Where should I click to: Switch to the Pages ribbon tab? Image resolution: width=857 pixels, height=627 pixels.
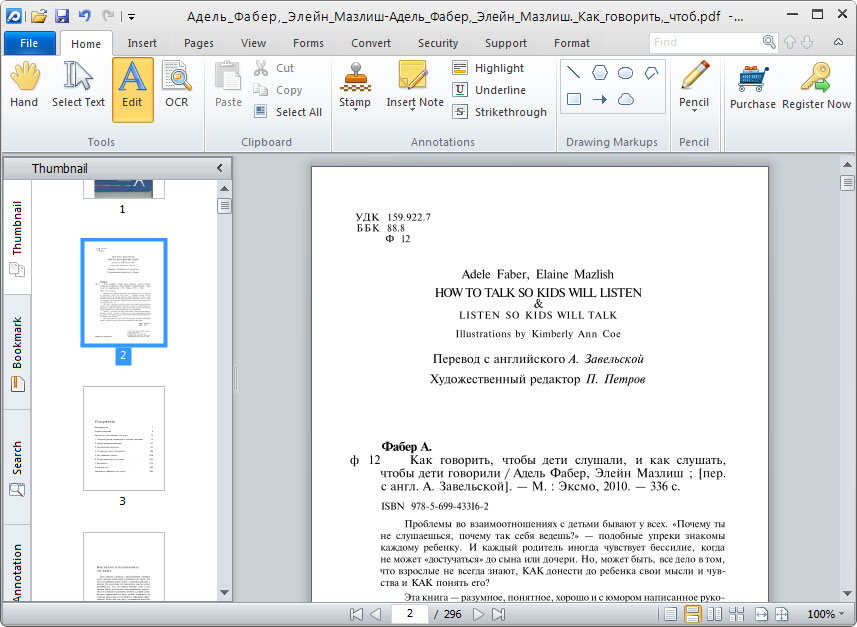[x=199, y=43]
